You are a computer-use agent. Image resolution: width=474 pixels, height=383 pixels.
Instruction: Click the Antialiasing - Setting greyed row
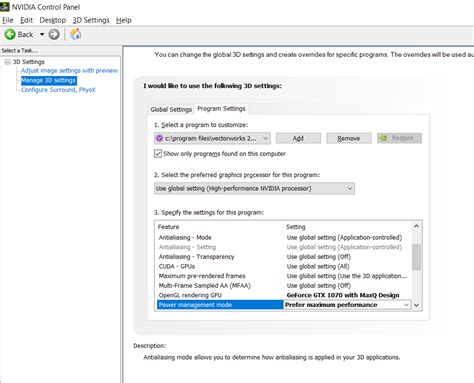(283, 247)
